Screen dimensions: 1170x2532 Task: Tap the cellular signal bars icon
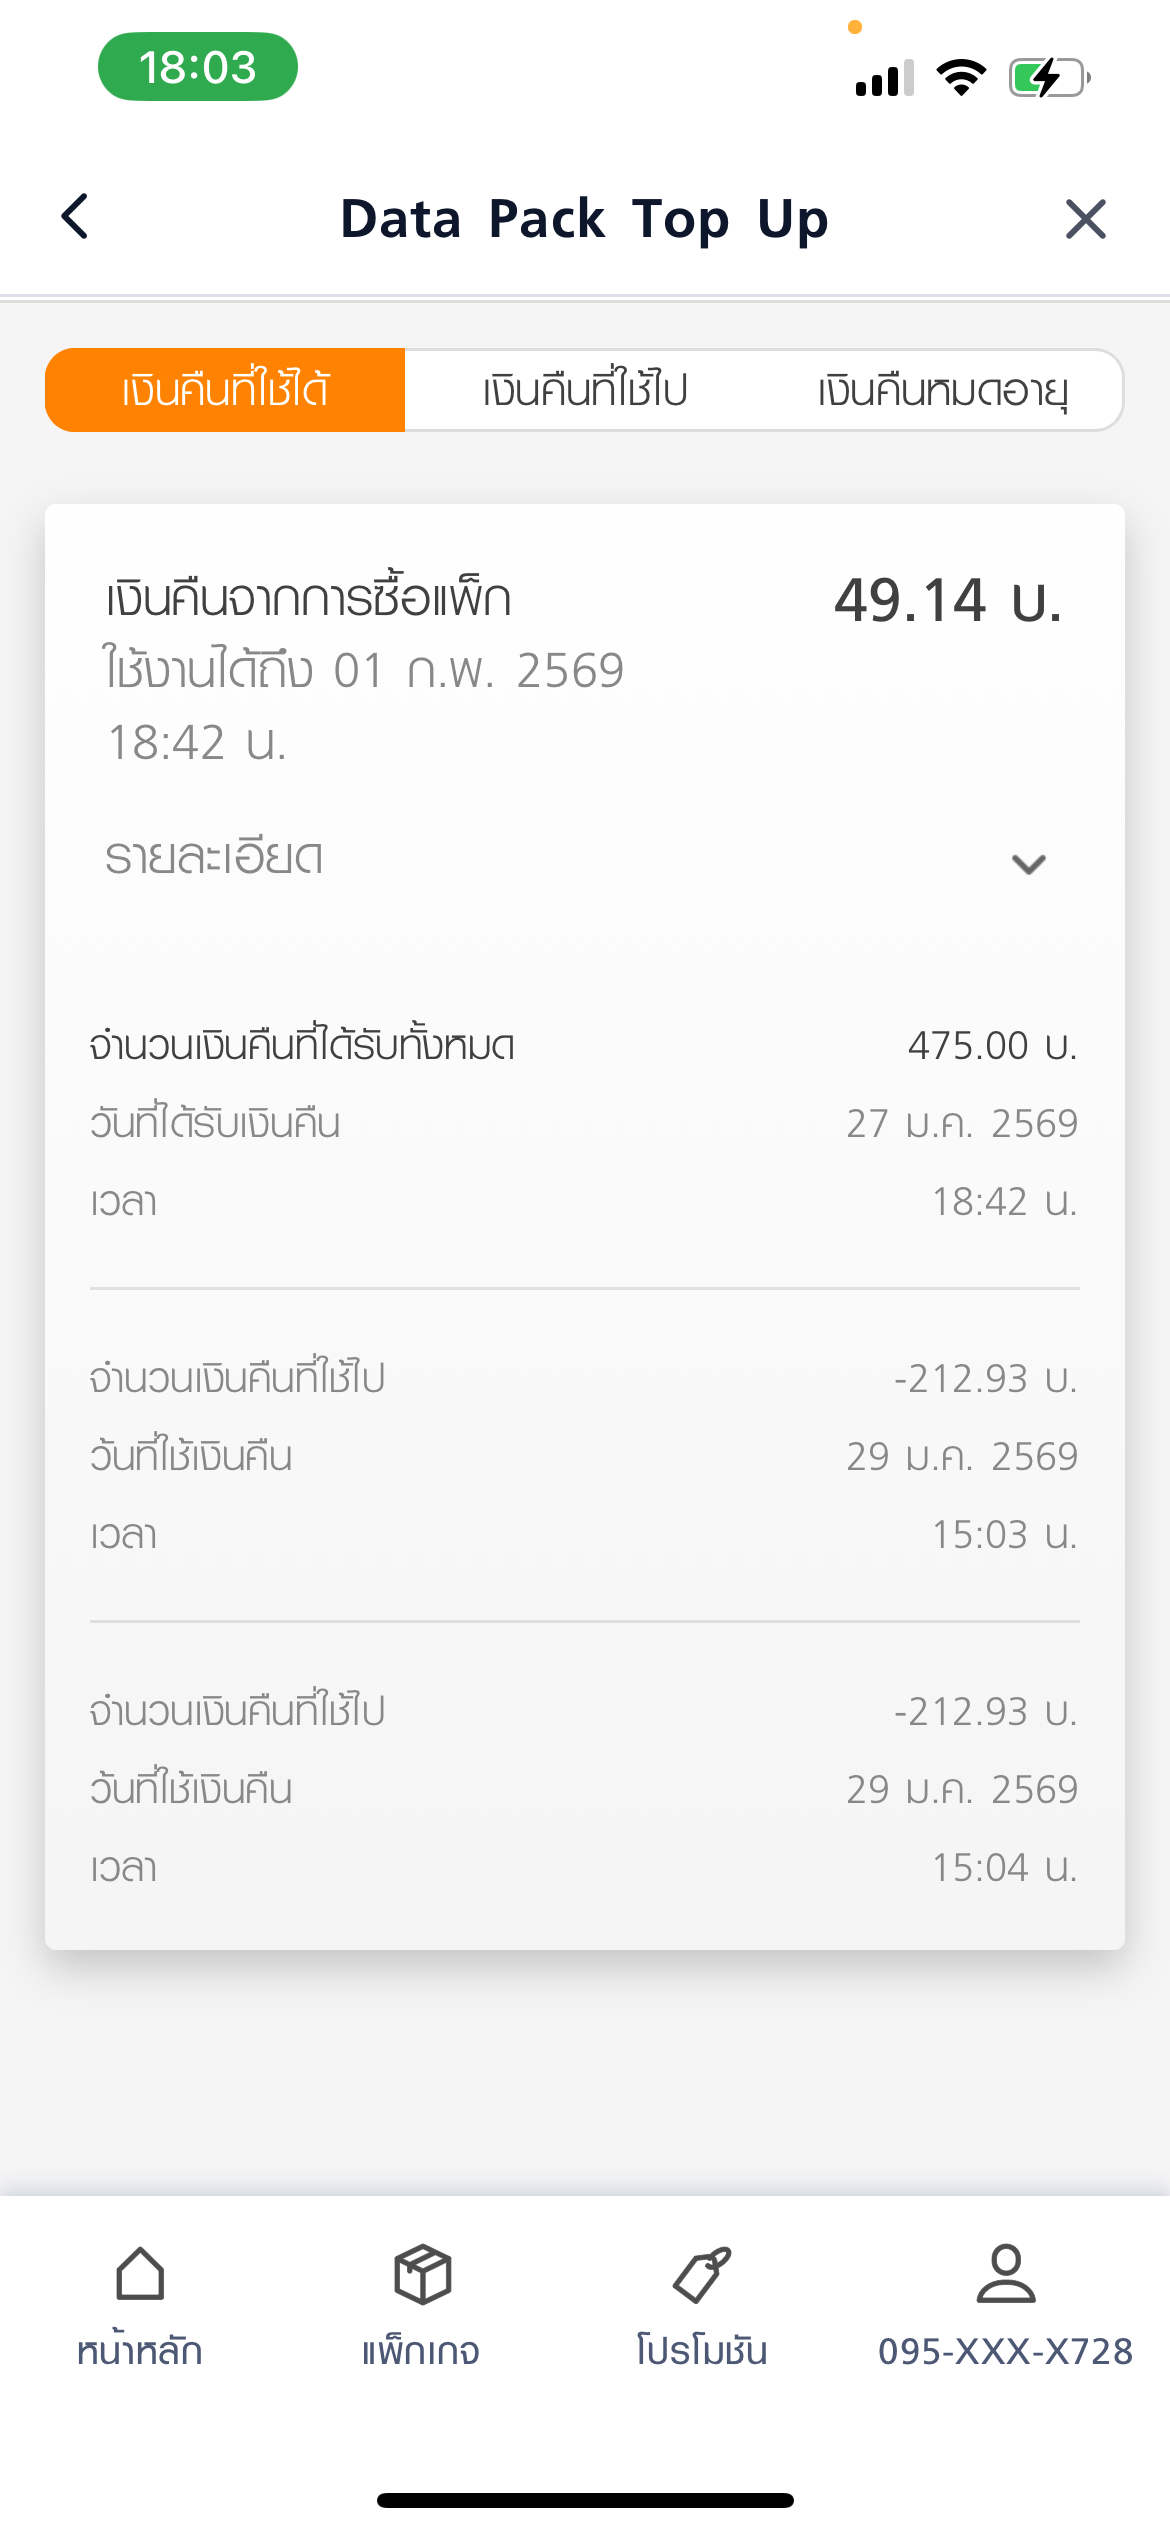point(884,78)
